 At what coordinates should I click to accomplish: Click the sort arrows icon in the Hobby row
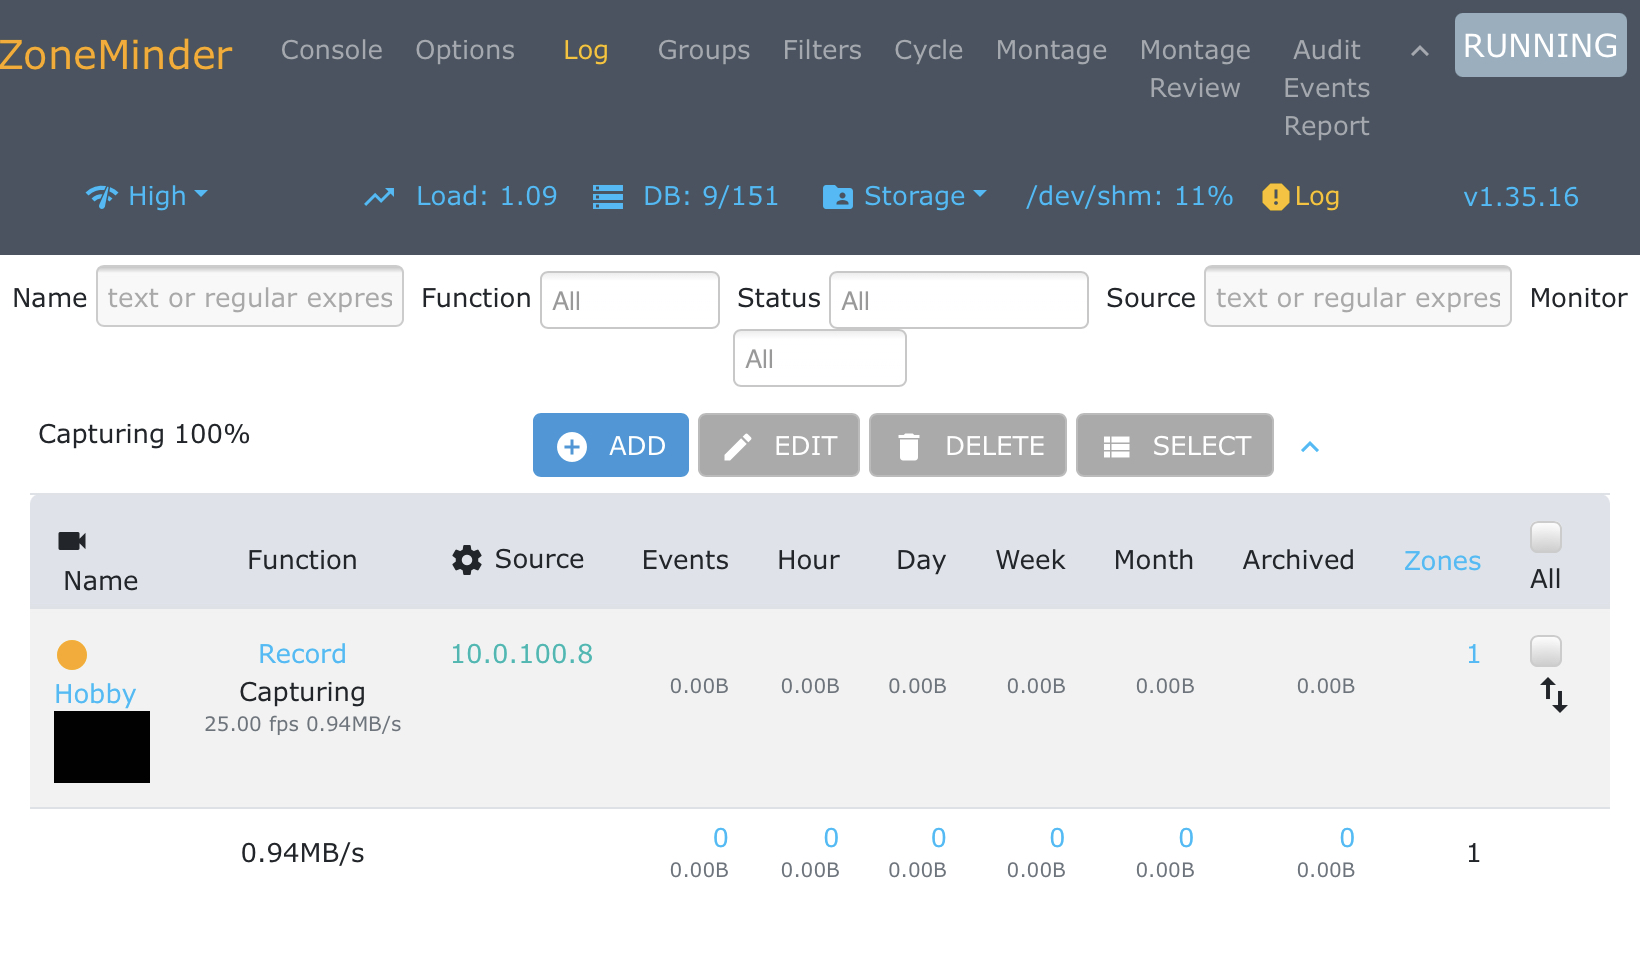click(x=1554, y=695)
